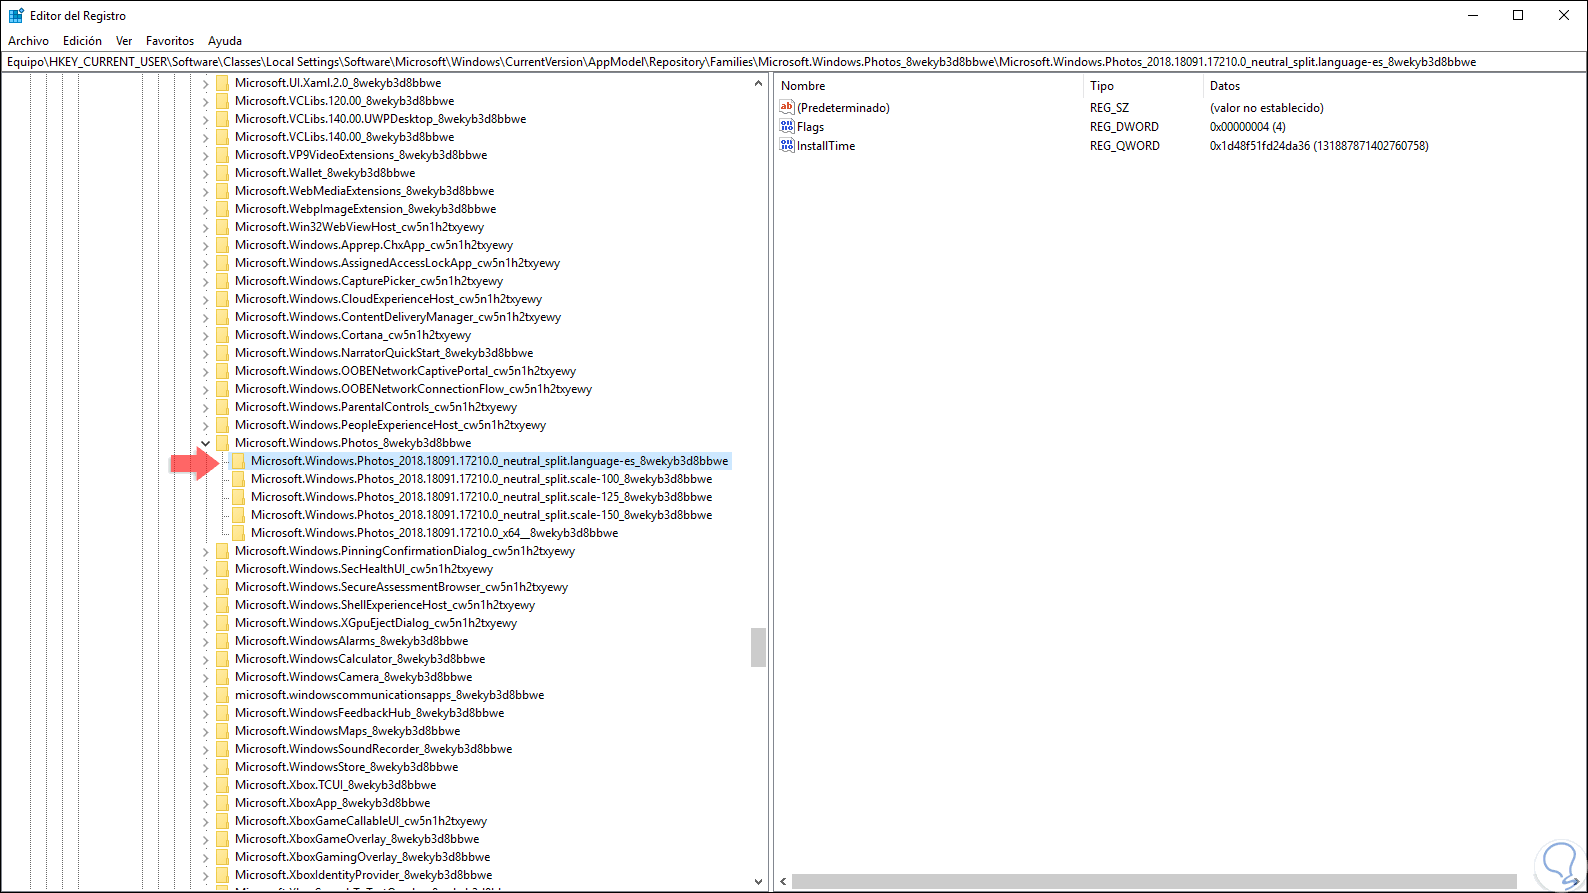
Task: Click folder icon of Microsoft.WindowsStore_8wekyb3d8bbwe
Action: click(222, 767)
